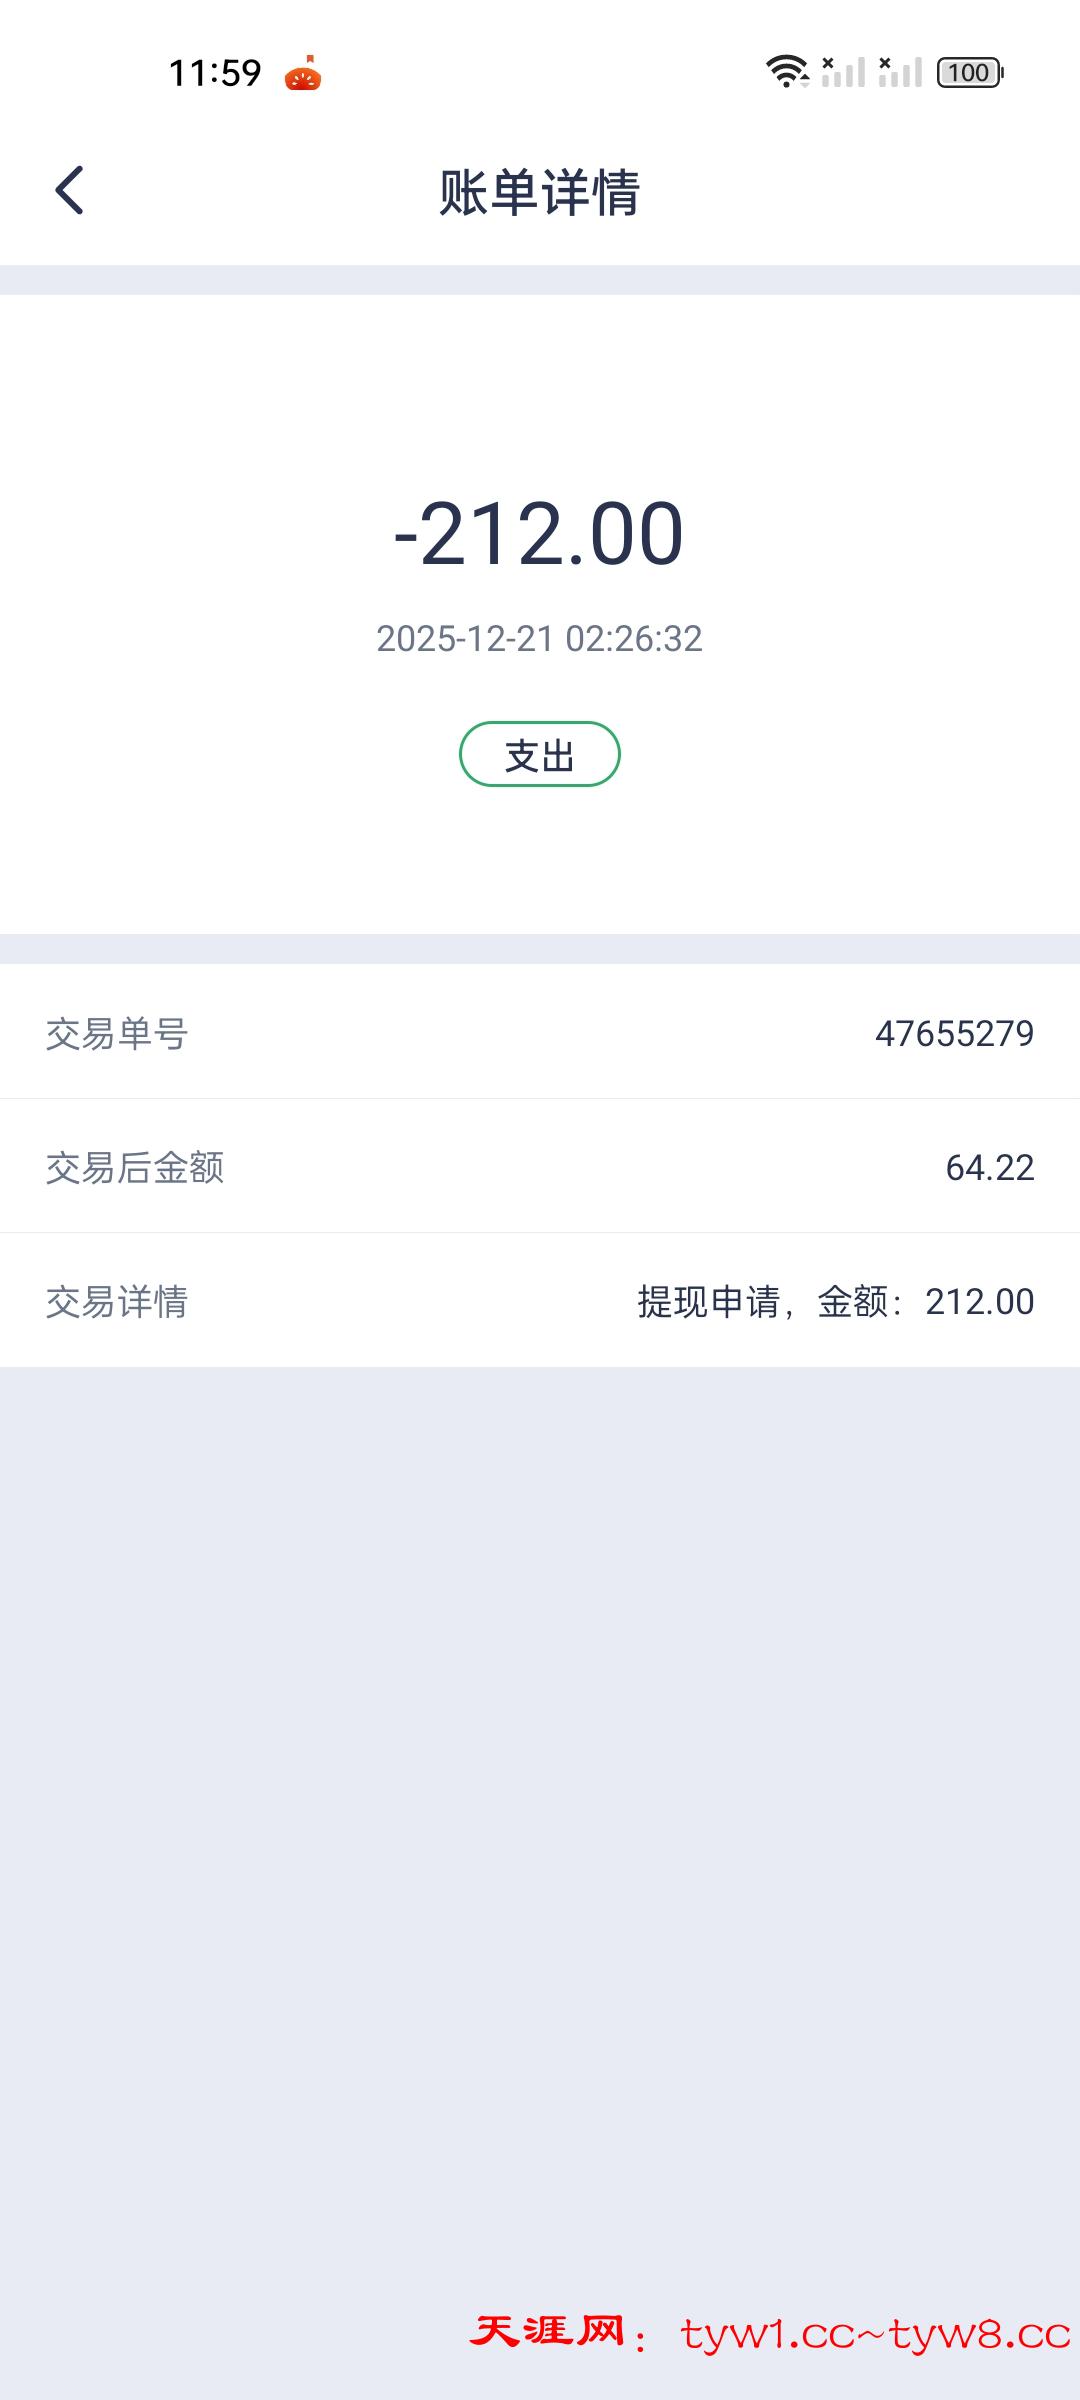Tap the status bar clock 11:59
The width and height of the screenshot is (1080, 2400).
click(x=215, y=73)
